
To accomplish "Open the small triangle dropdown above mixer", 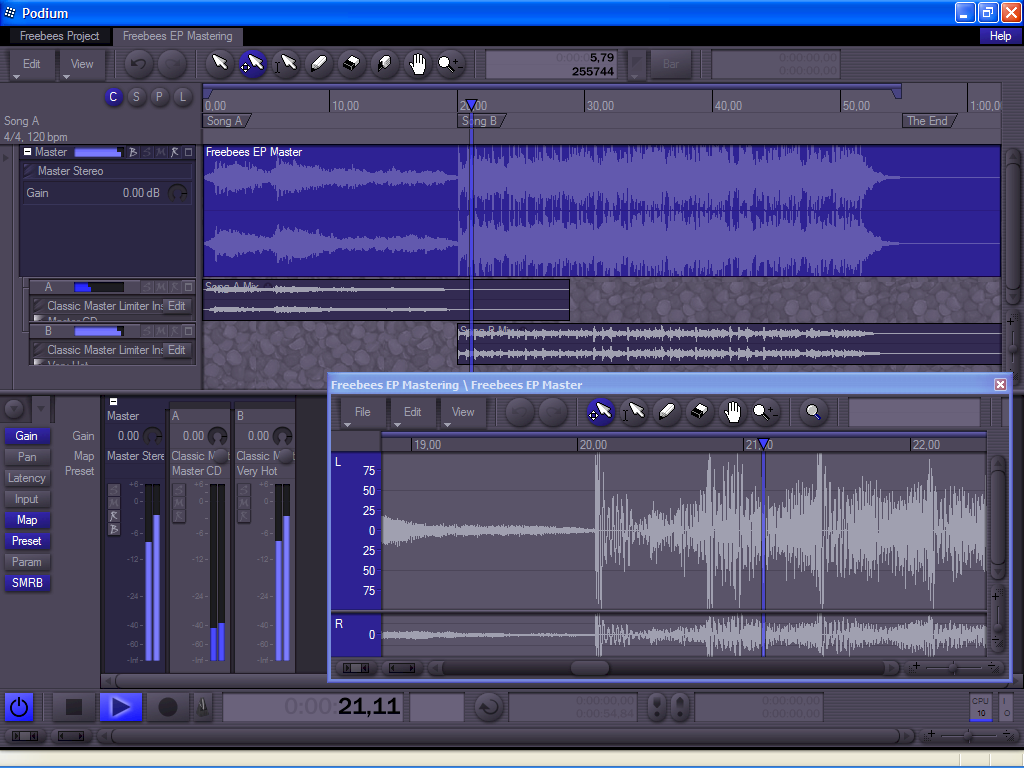I will click(40, 409).
